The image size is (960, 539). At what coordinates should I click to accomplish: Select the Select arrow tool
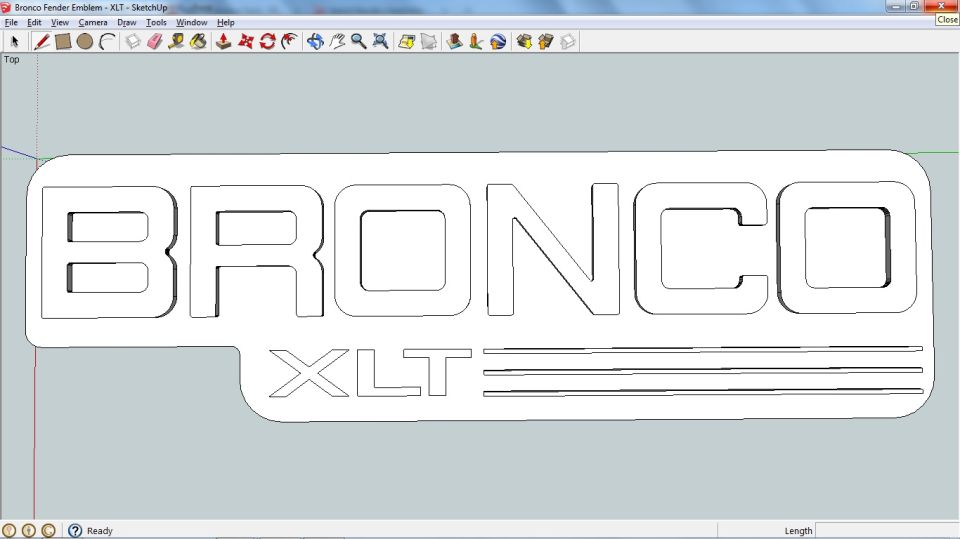tap(15, 42)
